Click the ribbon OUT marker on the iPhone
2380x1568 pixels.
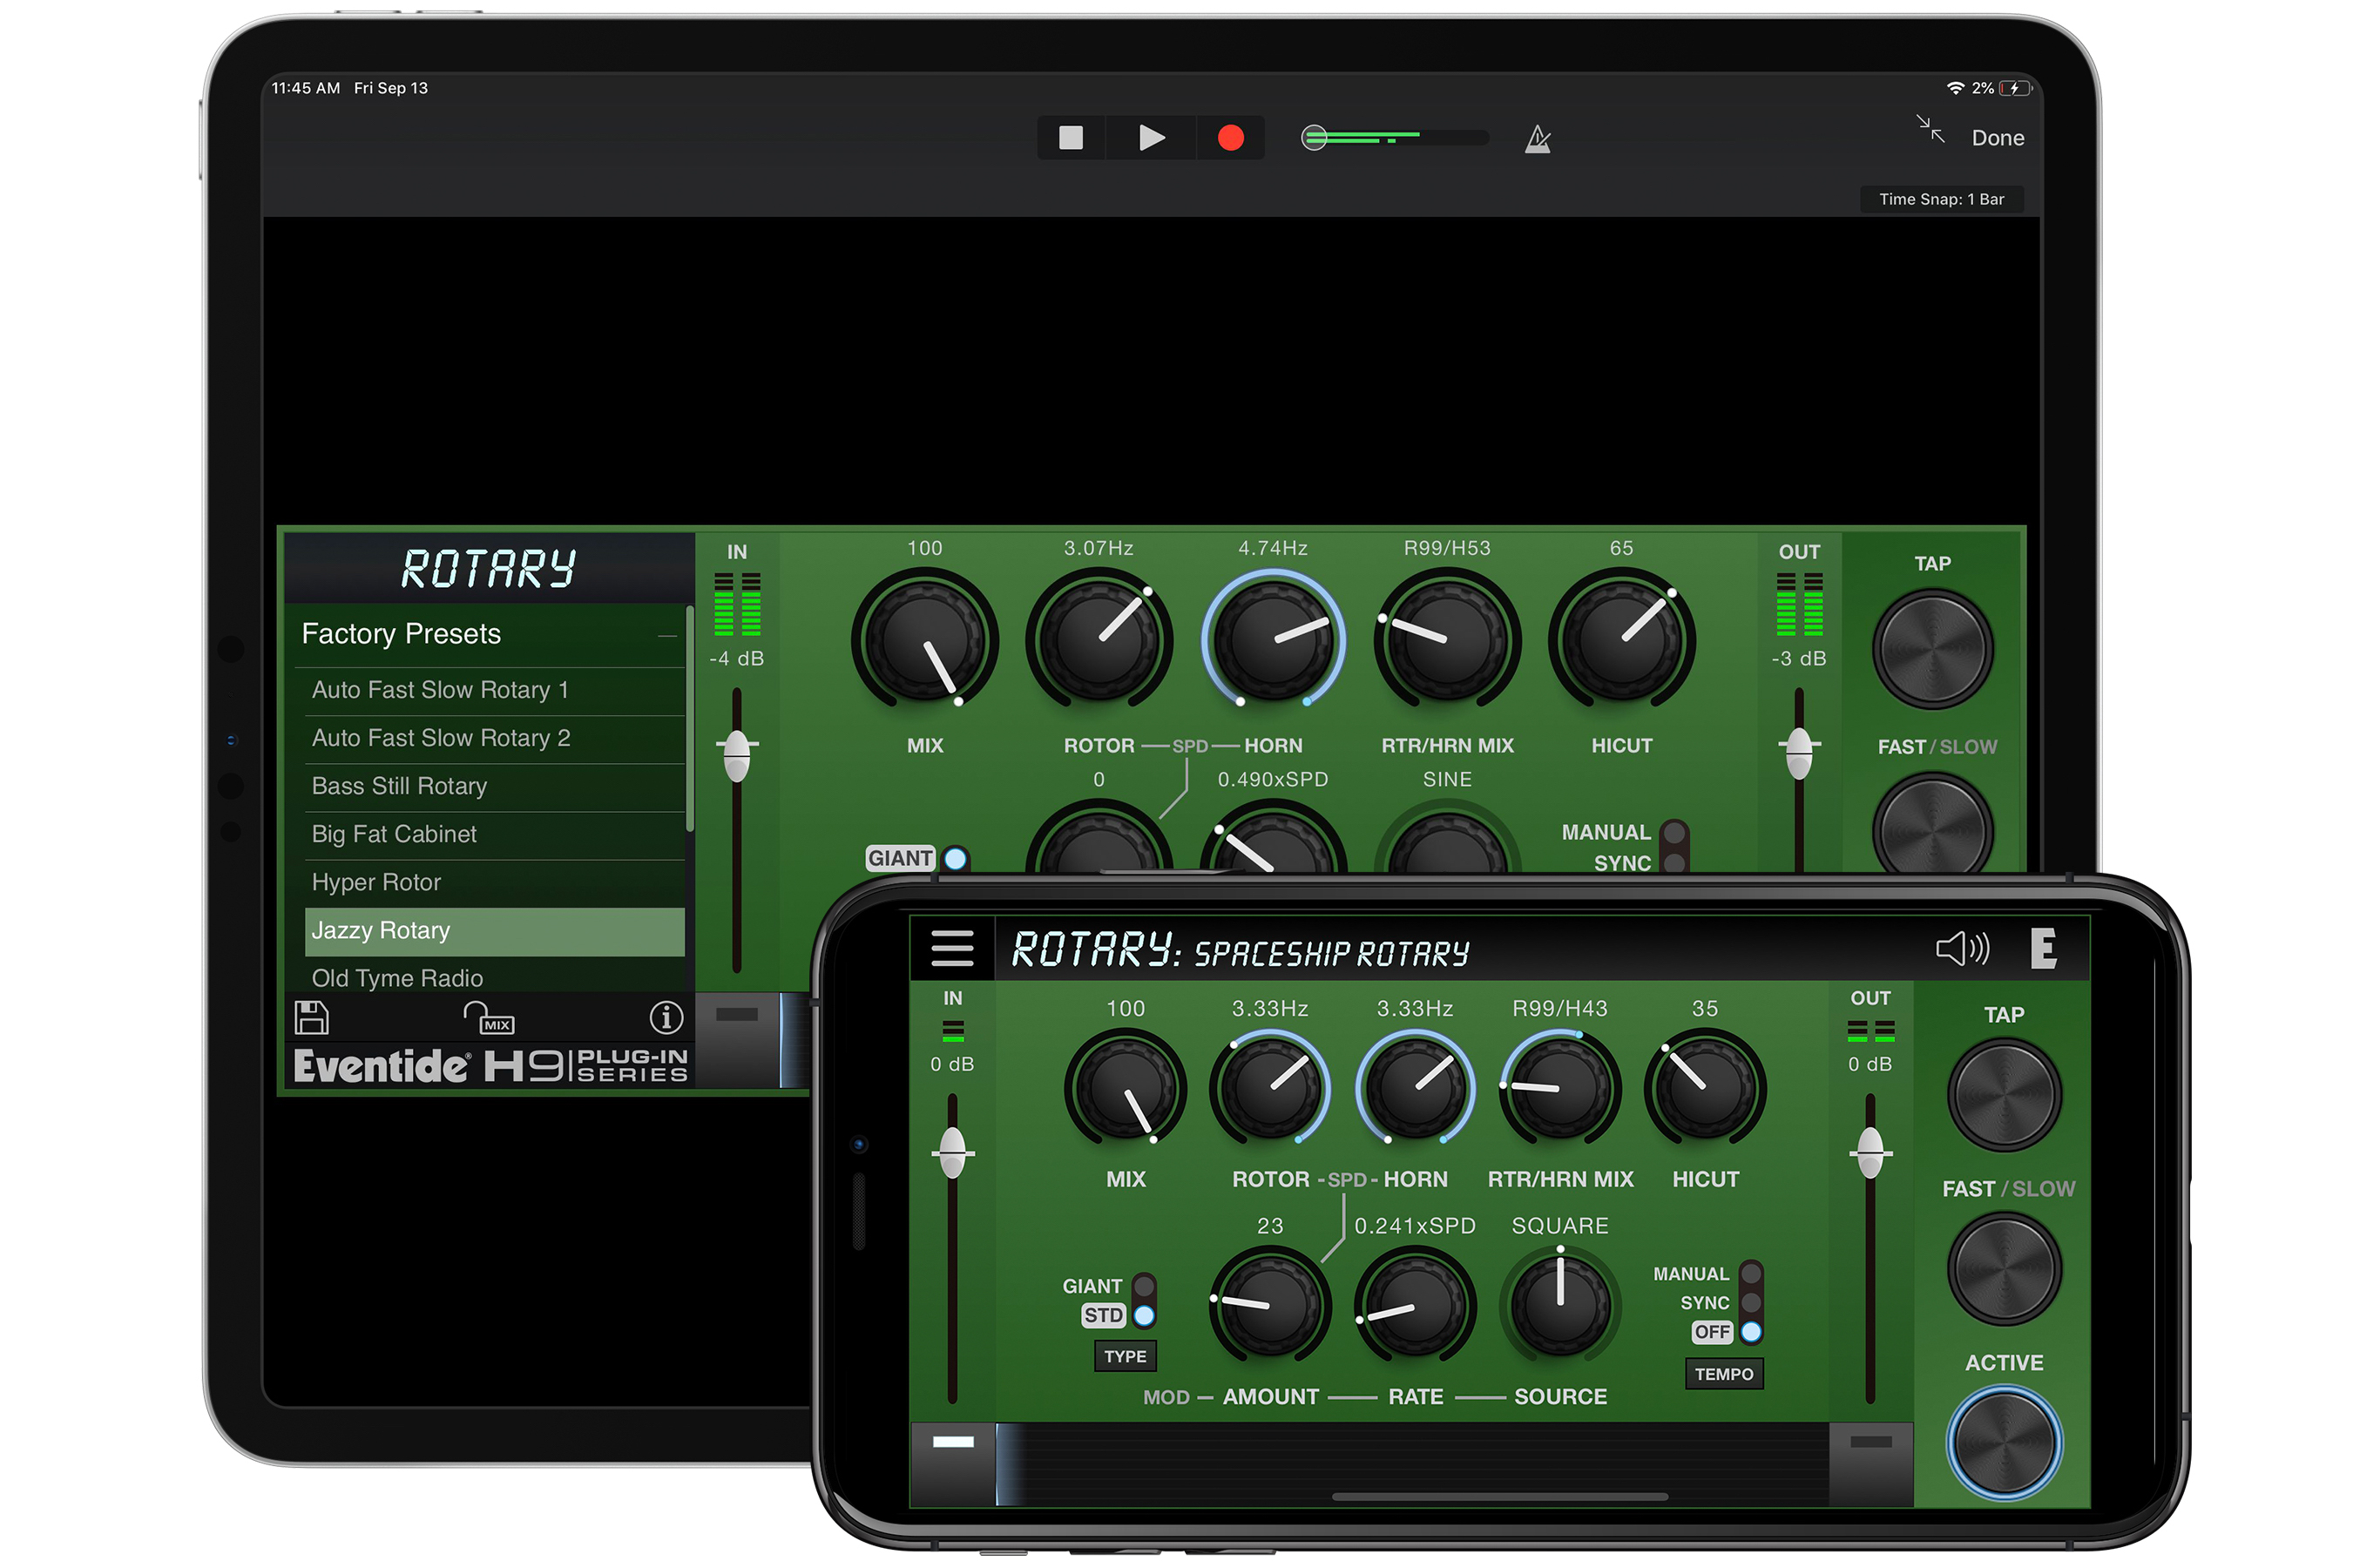(1870, 1443)
